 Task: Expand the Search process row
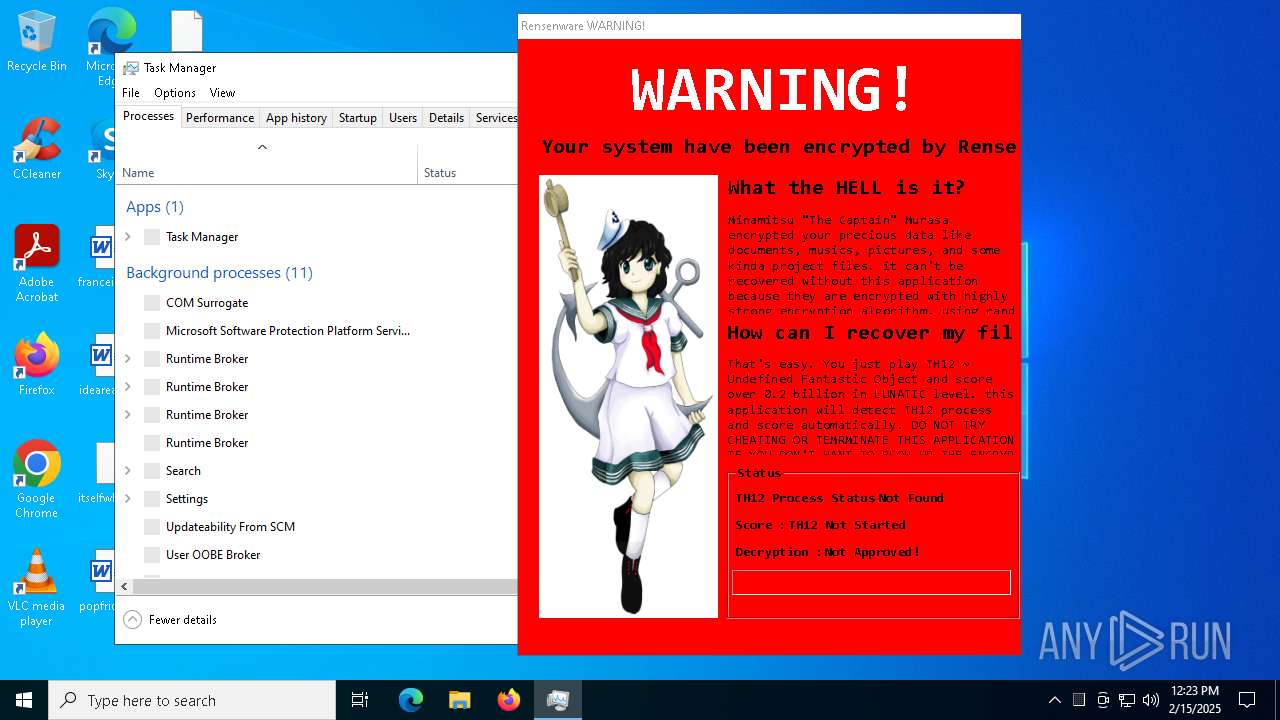[127, 471]
